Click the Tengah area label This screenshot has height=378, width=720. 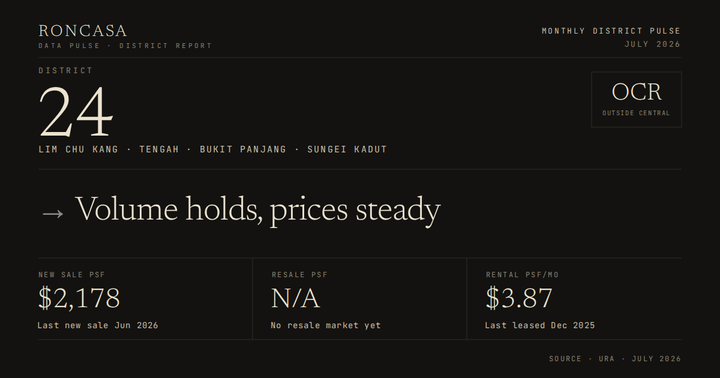pos(159,149)
